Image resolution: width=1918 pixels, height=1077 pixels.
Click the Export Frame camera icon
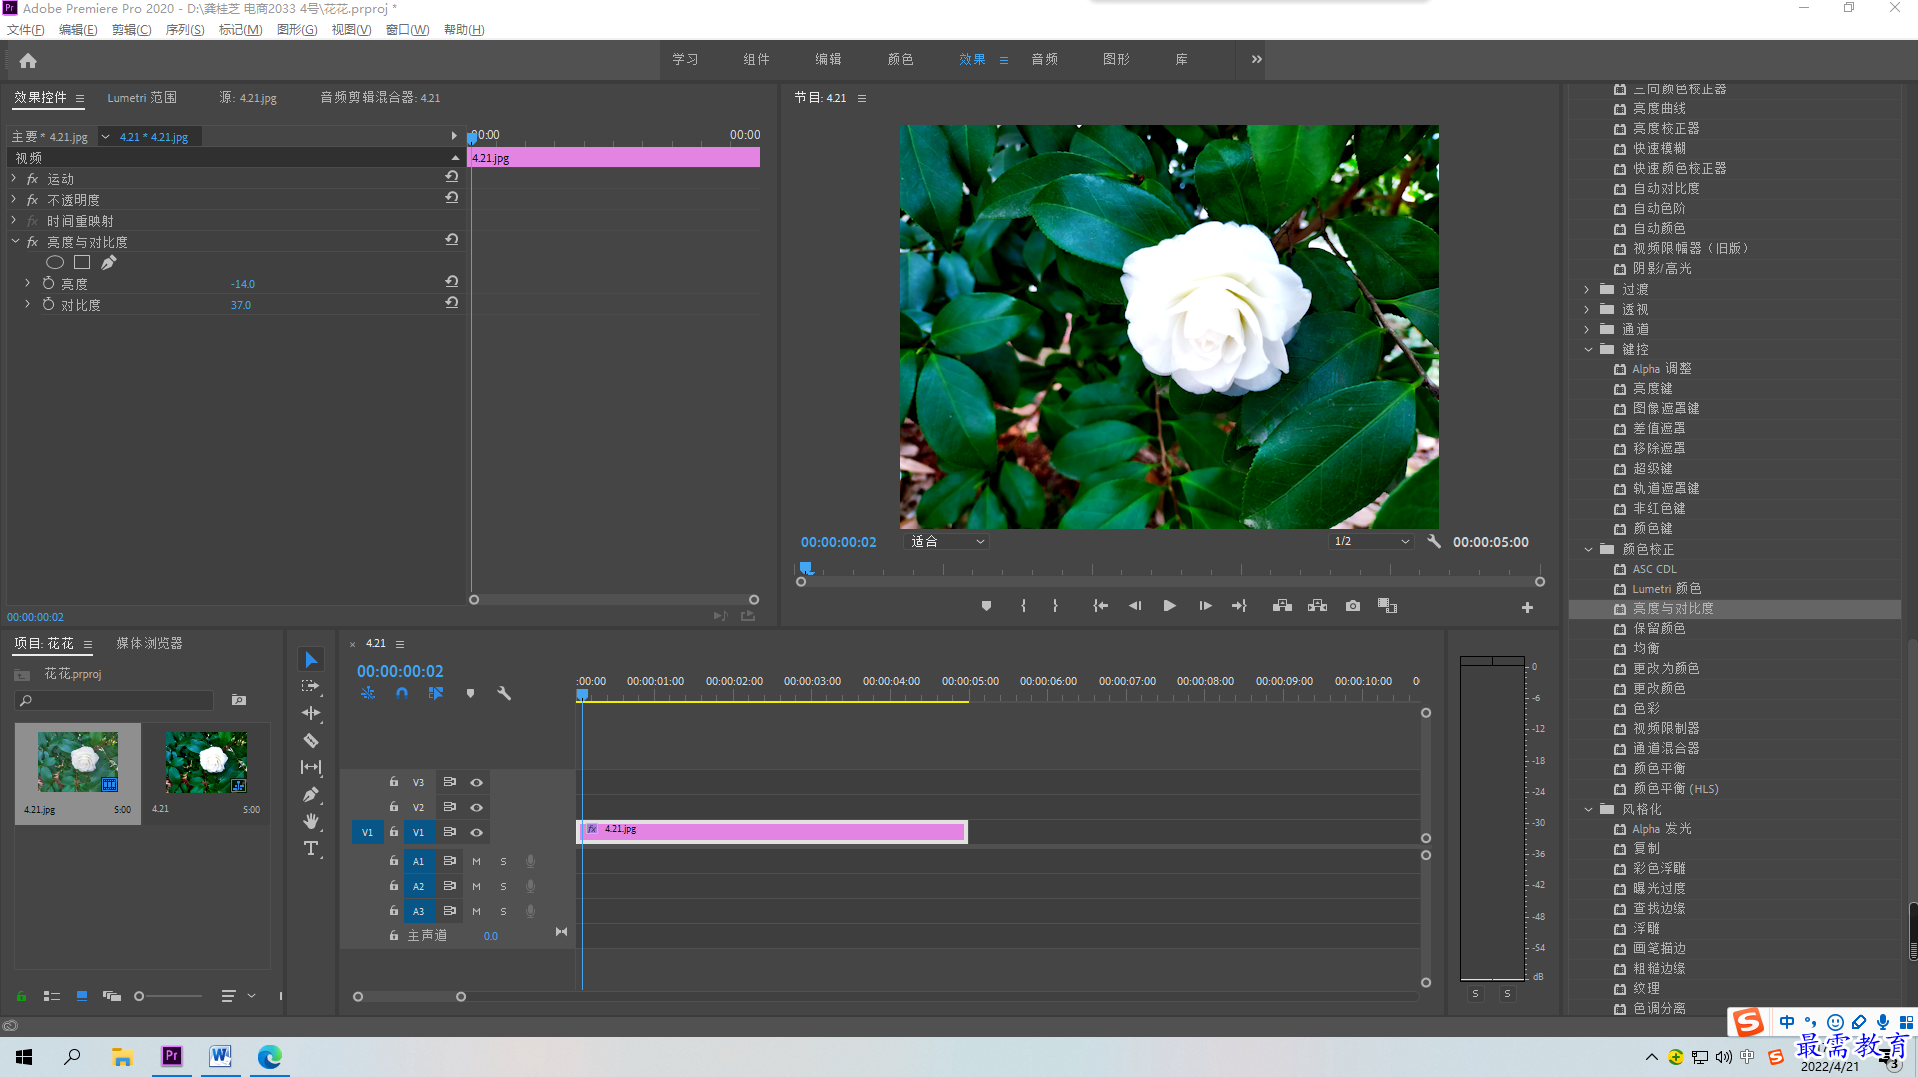(1353, 606)
